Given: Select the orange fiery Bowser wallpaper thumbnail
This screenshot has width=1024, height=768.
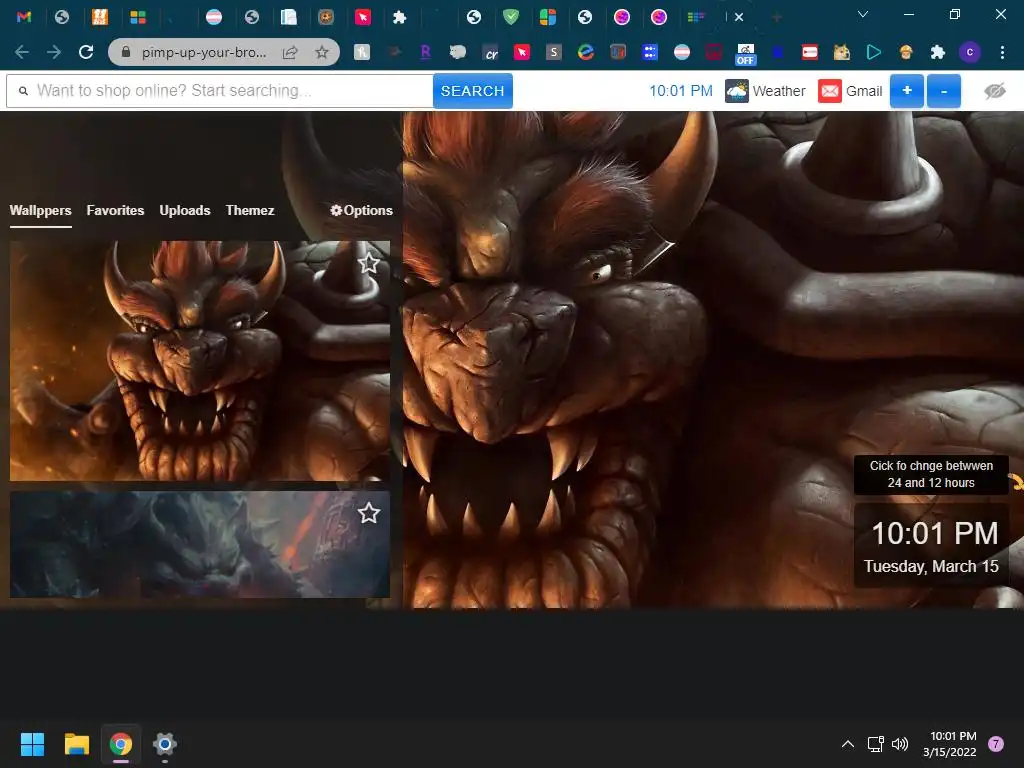Looking at the screenshot, I should click(x=200, y=361).
